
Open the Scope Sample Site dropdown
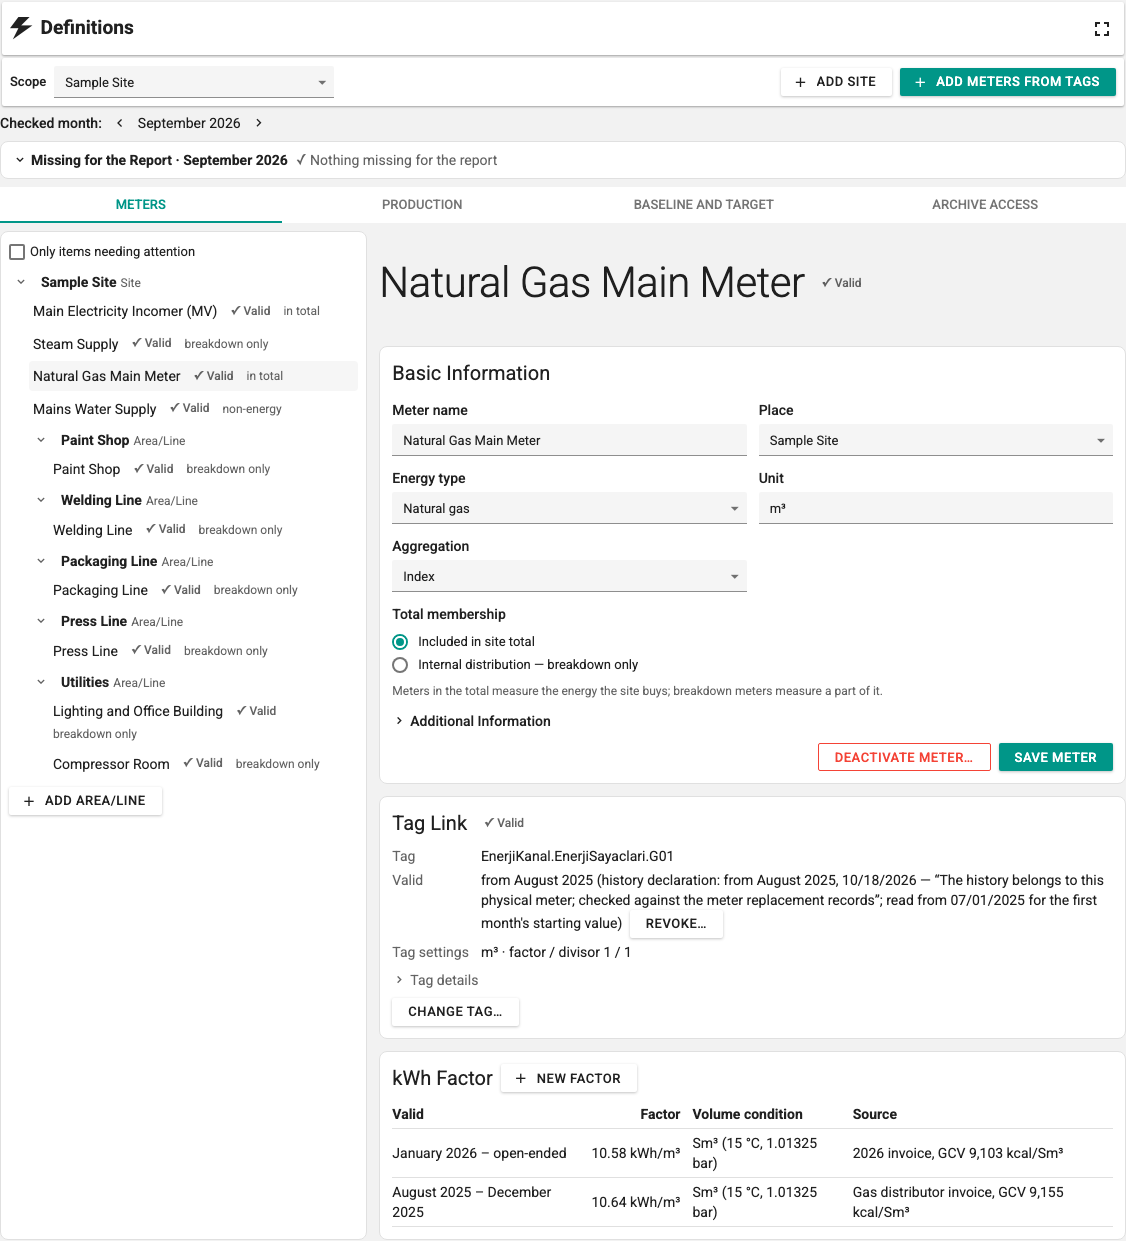(x=194, y=82)
